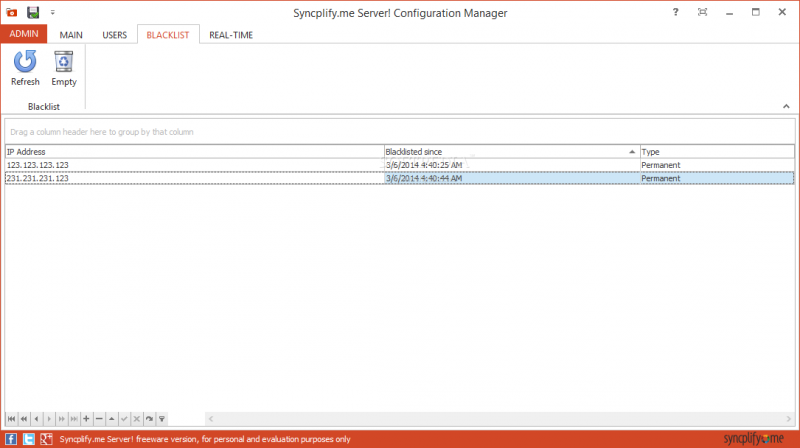
Task: Click the edit record up-triangle button
Action: click(x=111, y=419)
